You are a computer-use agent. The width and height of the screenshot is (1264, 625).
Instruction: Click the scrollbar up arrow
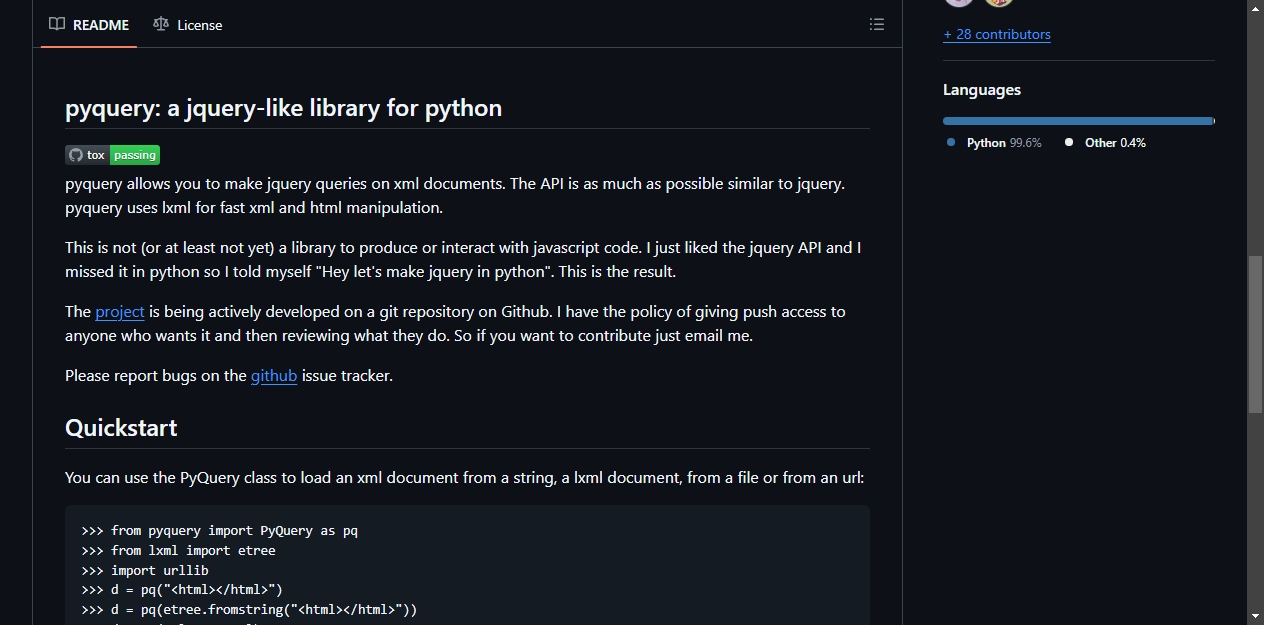click(1255, 7)
